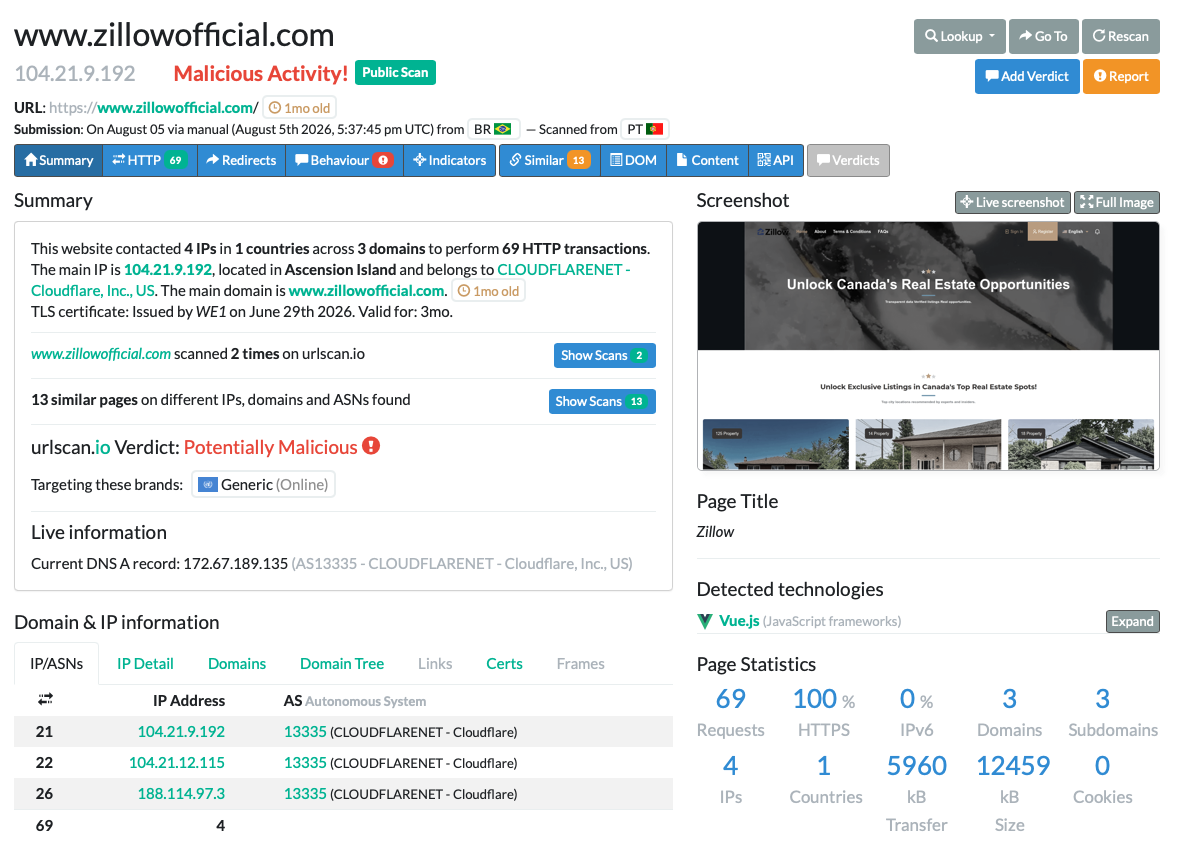Switch to the IP Detail tab
1180x861 pixels.
(145, 664)
